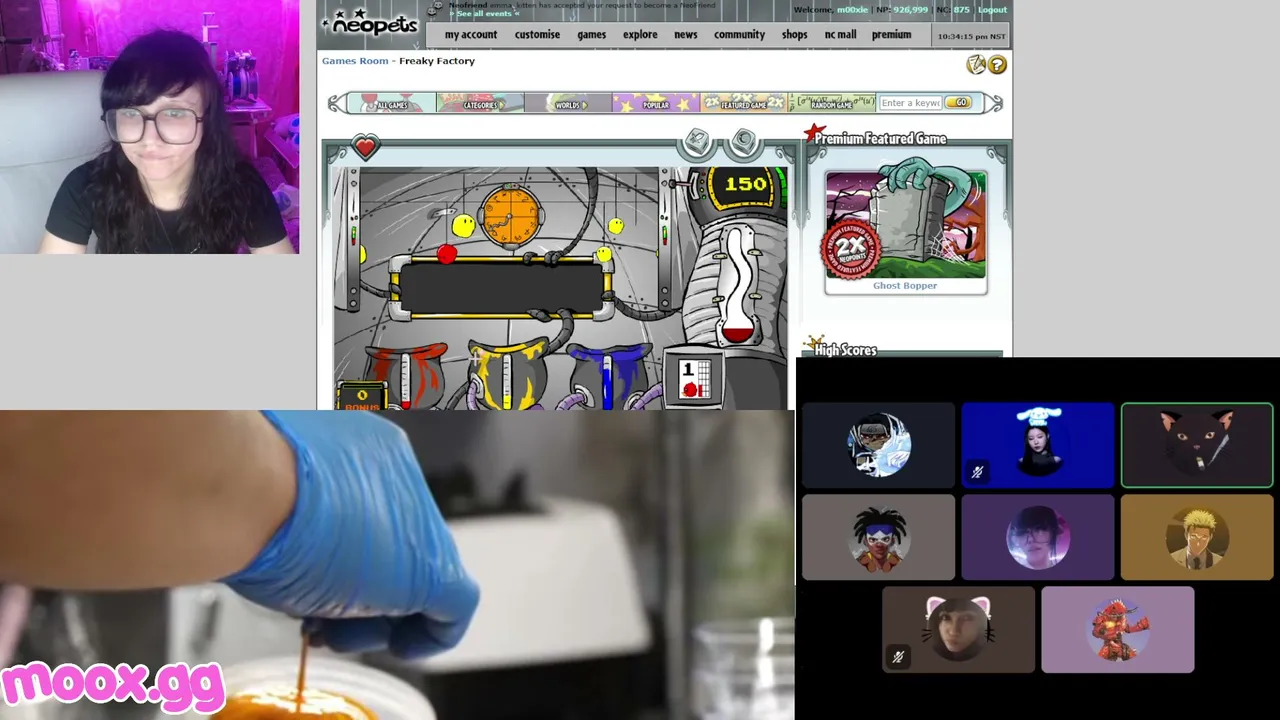Viewport: 1280px width, 720px height.
Task: Select the blond anime man avatar tile
Action: (1197, 538)
